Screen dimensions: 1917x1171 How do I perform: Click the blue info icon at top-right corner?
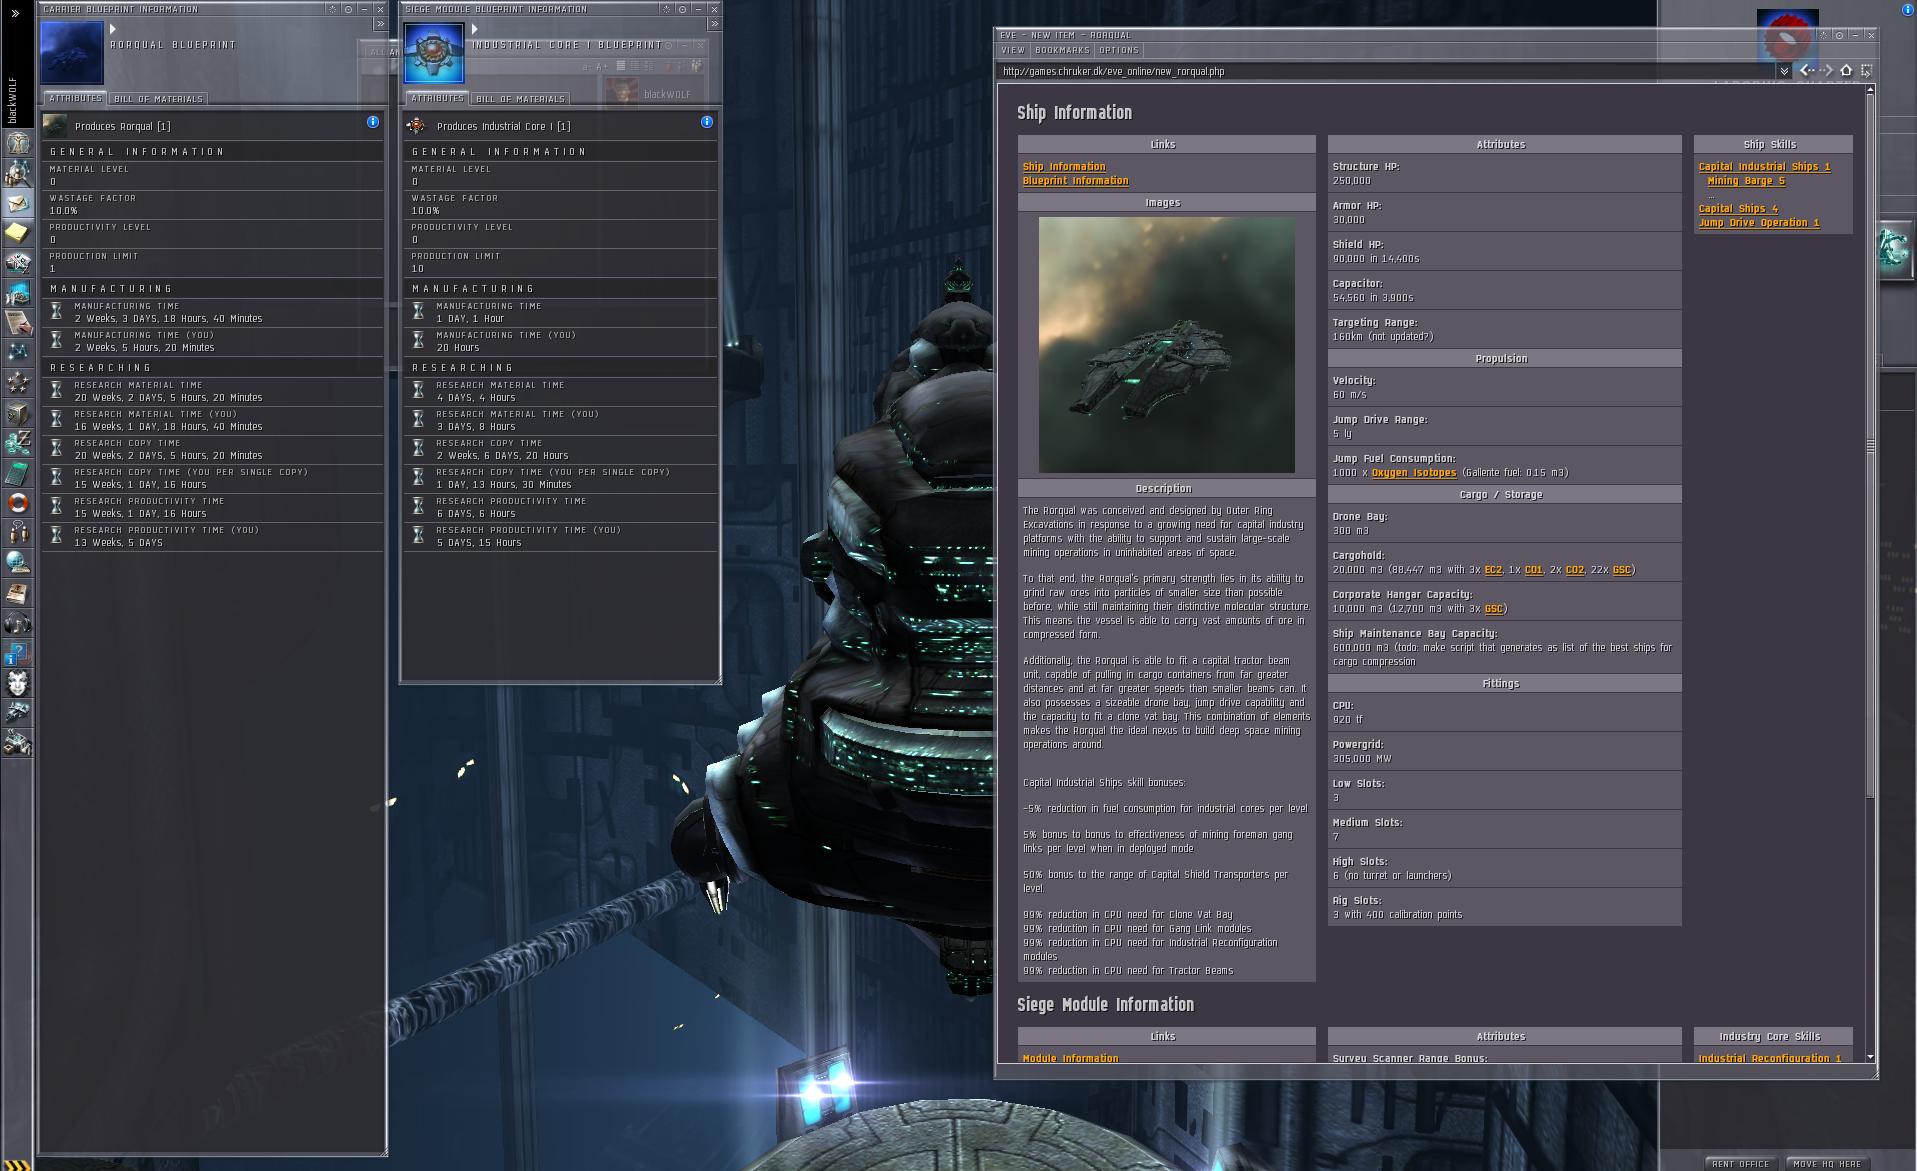pyautogui.click(x=1906, y=9)
